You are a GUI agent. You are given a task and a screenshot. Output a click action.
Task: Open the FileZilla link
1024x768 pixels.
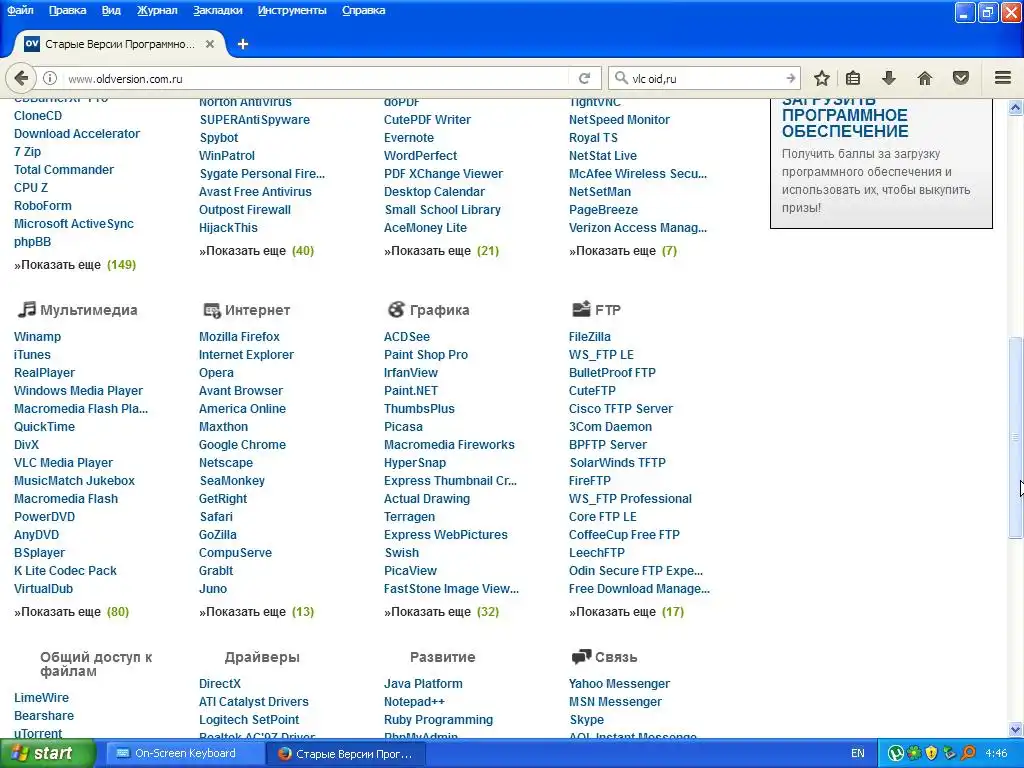click(590, 336)
